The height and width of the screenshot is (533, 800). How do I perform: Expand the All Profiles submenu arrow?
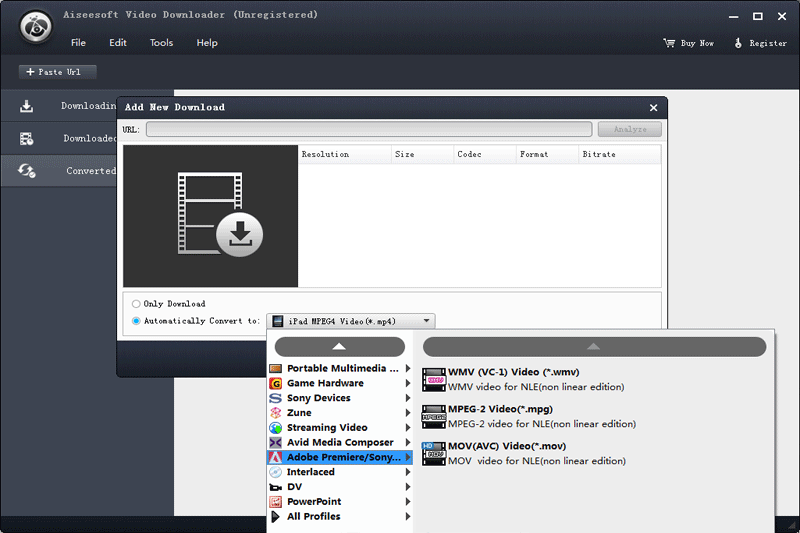click(x=408, y=517)
